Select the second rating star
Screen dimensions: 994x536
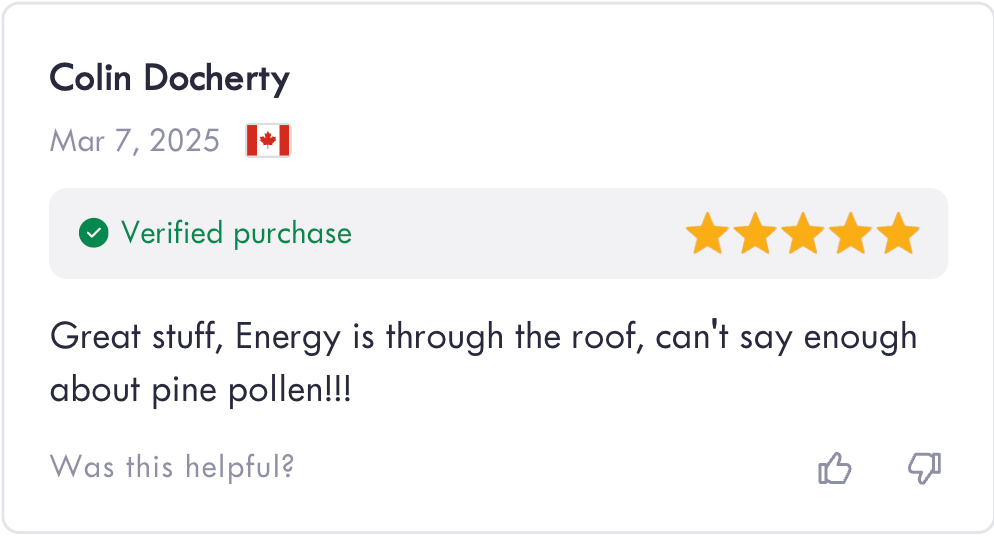coord(754,234)
